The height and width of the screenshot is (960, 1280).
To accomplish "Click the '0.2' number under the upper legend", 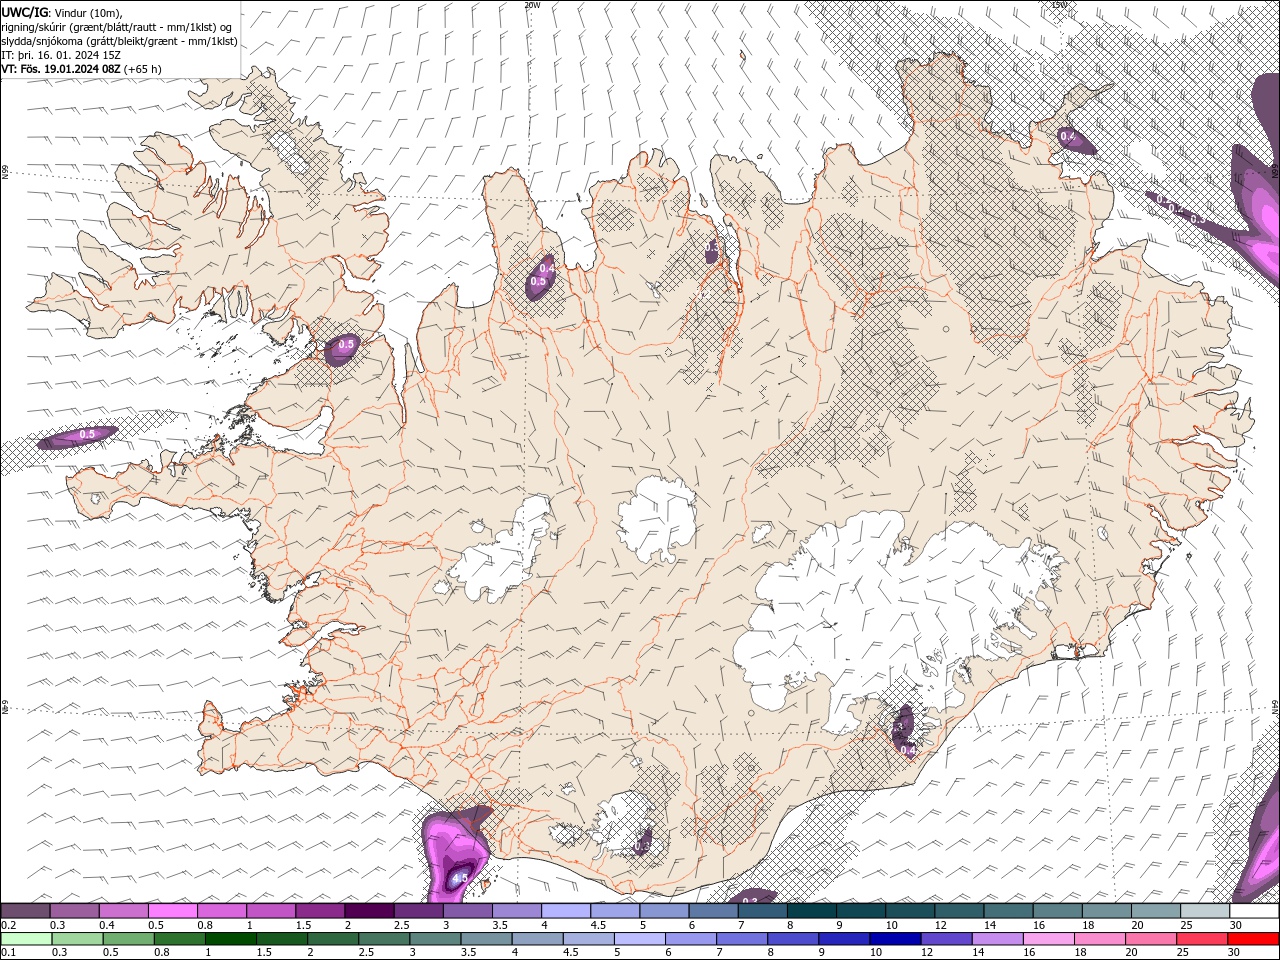I will [x=8, y=925].
